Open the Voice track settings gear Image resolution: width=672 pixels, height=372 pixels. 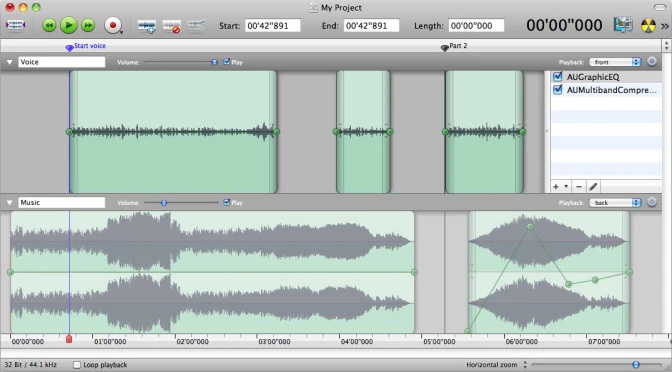pyautogui.click(x=652, y=62)
